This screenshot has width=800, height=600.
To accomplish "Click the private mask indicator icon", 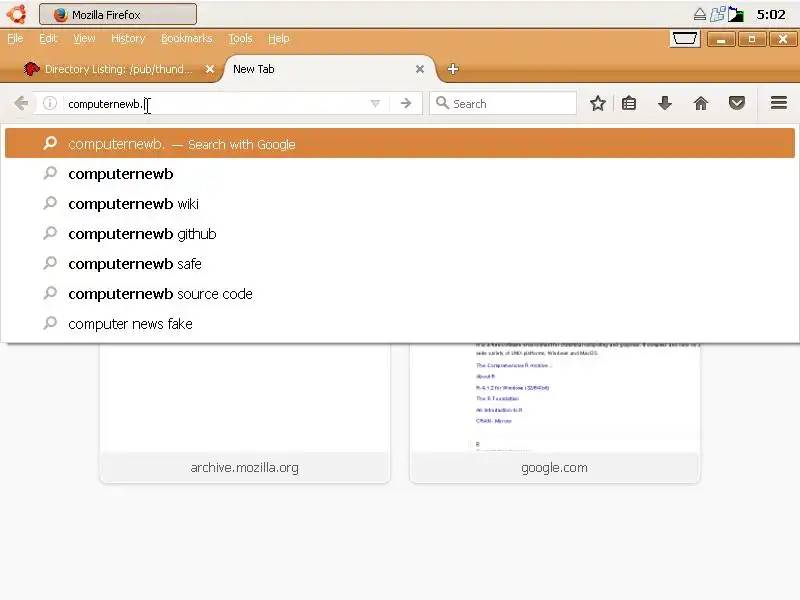I will click(x=684, y=39).
